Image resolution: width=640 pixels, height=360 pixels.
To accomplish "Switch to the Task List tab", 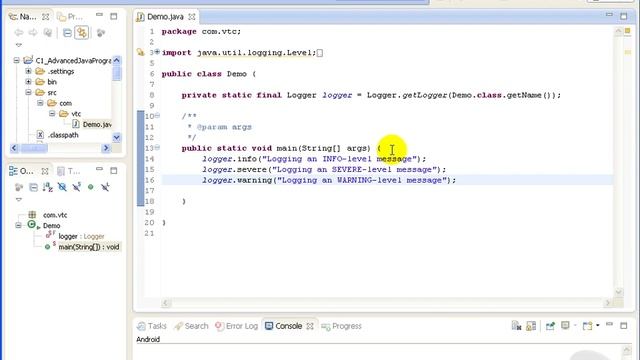I will (69, 171).
